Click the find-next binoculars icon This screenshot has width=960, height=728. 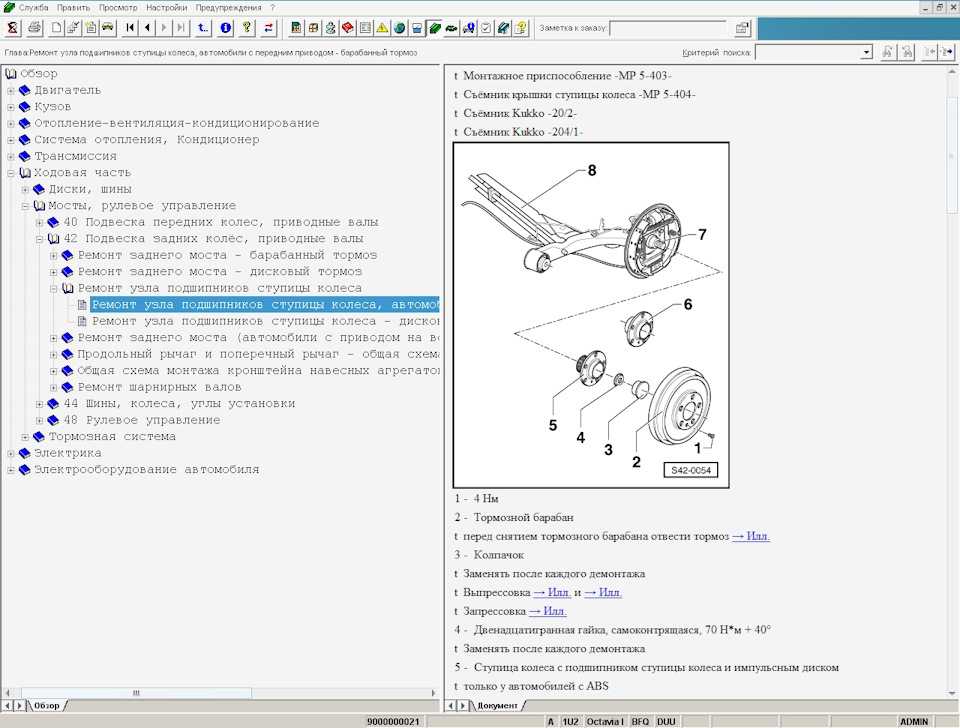click(x=907, y=53)
